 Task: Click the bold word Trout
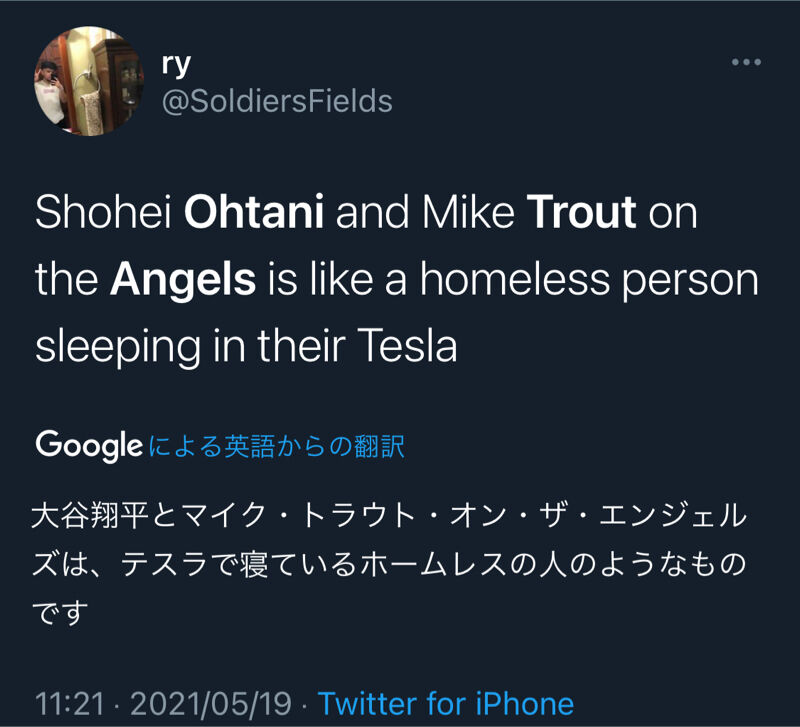pos(581,213)
